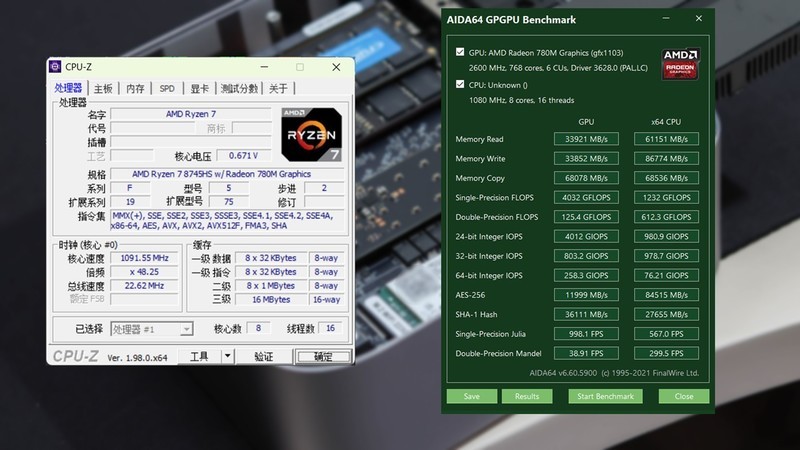Click GPU Memory Copy value 68078 MB/s
The height and width of the screenshot is (450, 800).
tap(586, 178)
